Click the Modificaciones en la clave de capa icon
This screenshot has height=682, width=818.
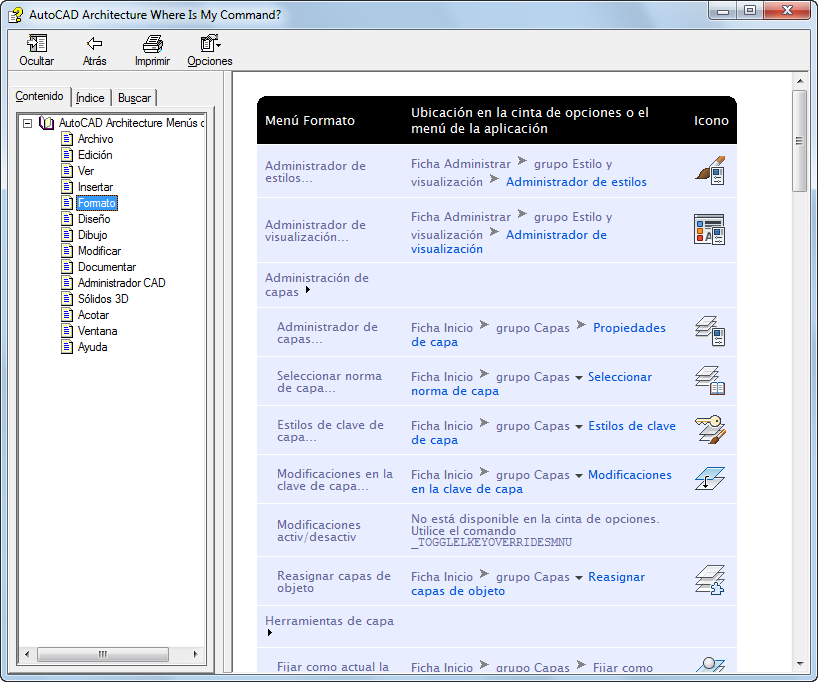709,478
